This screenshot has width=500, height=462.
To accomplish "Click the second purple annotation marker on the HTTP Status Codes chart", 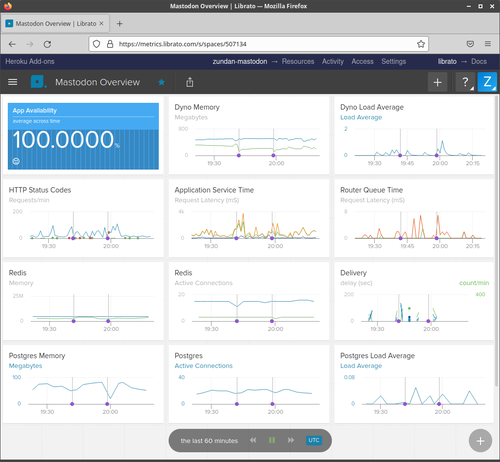I will (107, 238).
